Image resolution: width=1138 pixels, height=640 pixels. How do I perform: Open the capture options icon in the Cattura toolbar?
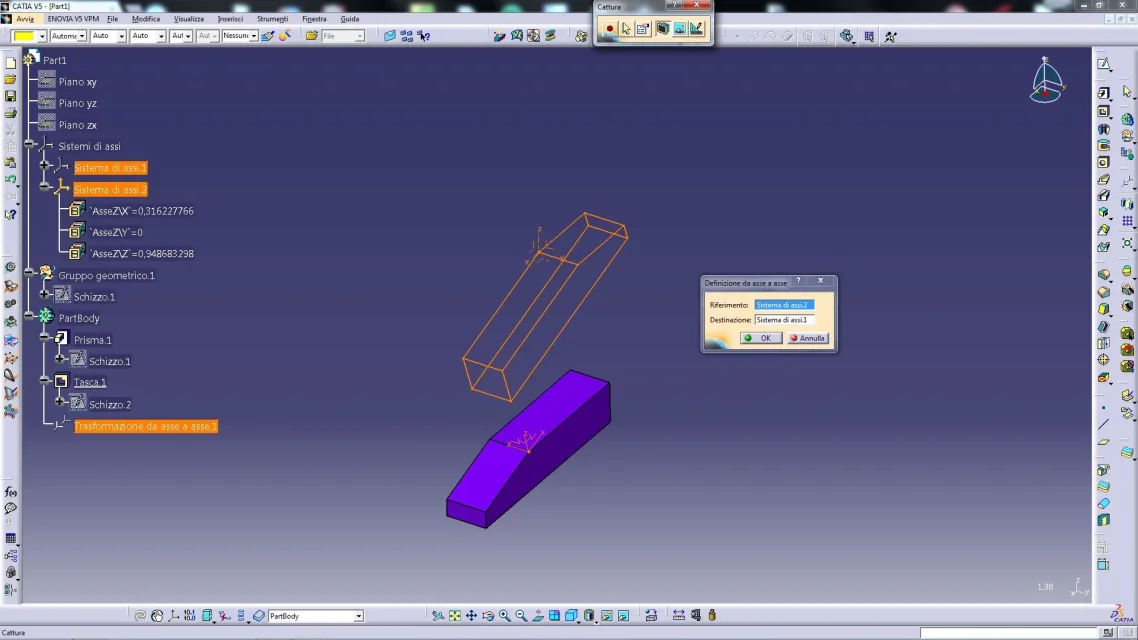(643, 29)
